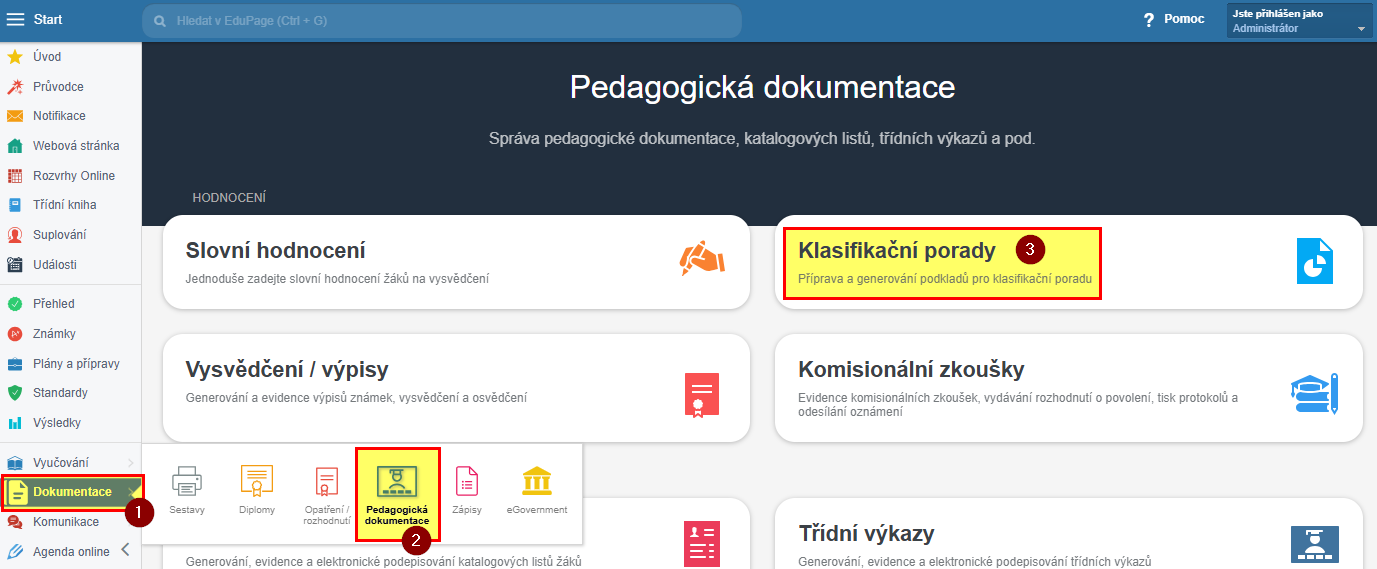
Task: Click the Komunikace chat bubbles icon
Action: [x=15, y=522]
